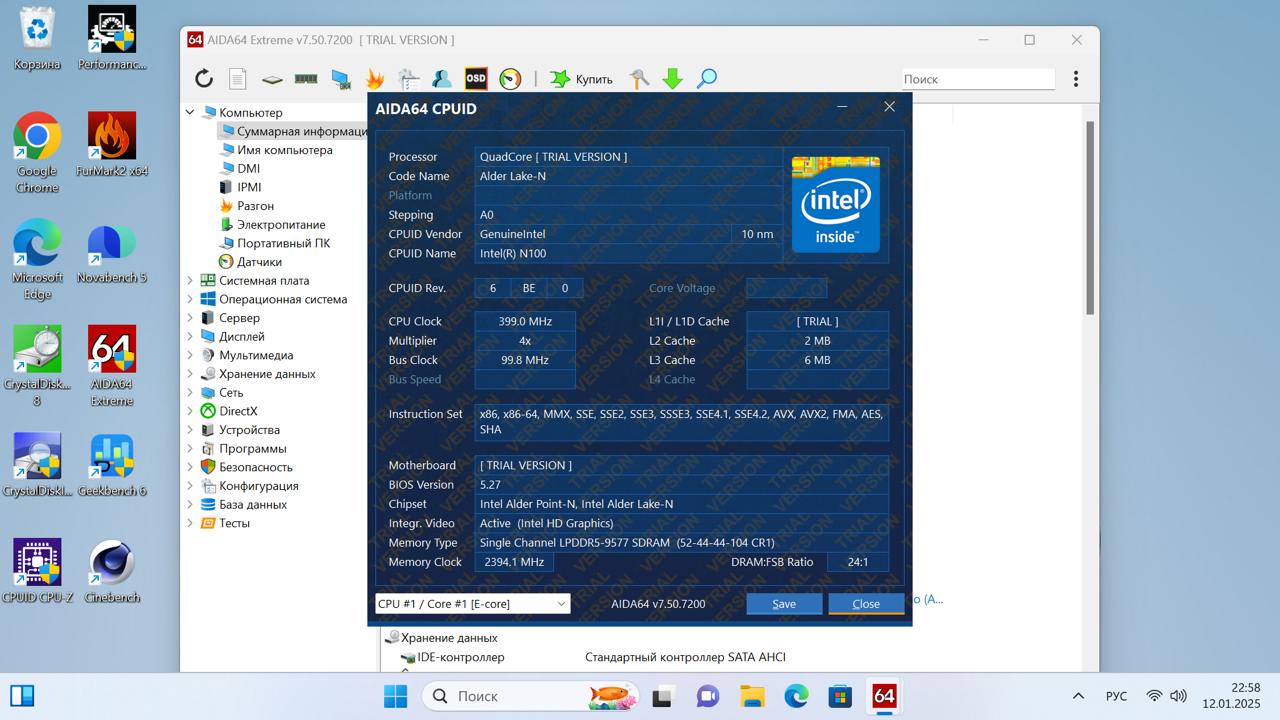Open Geekbench 6 desktop shortcut
1280x720 pixels.
click(112, 465)
